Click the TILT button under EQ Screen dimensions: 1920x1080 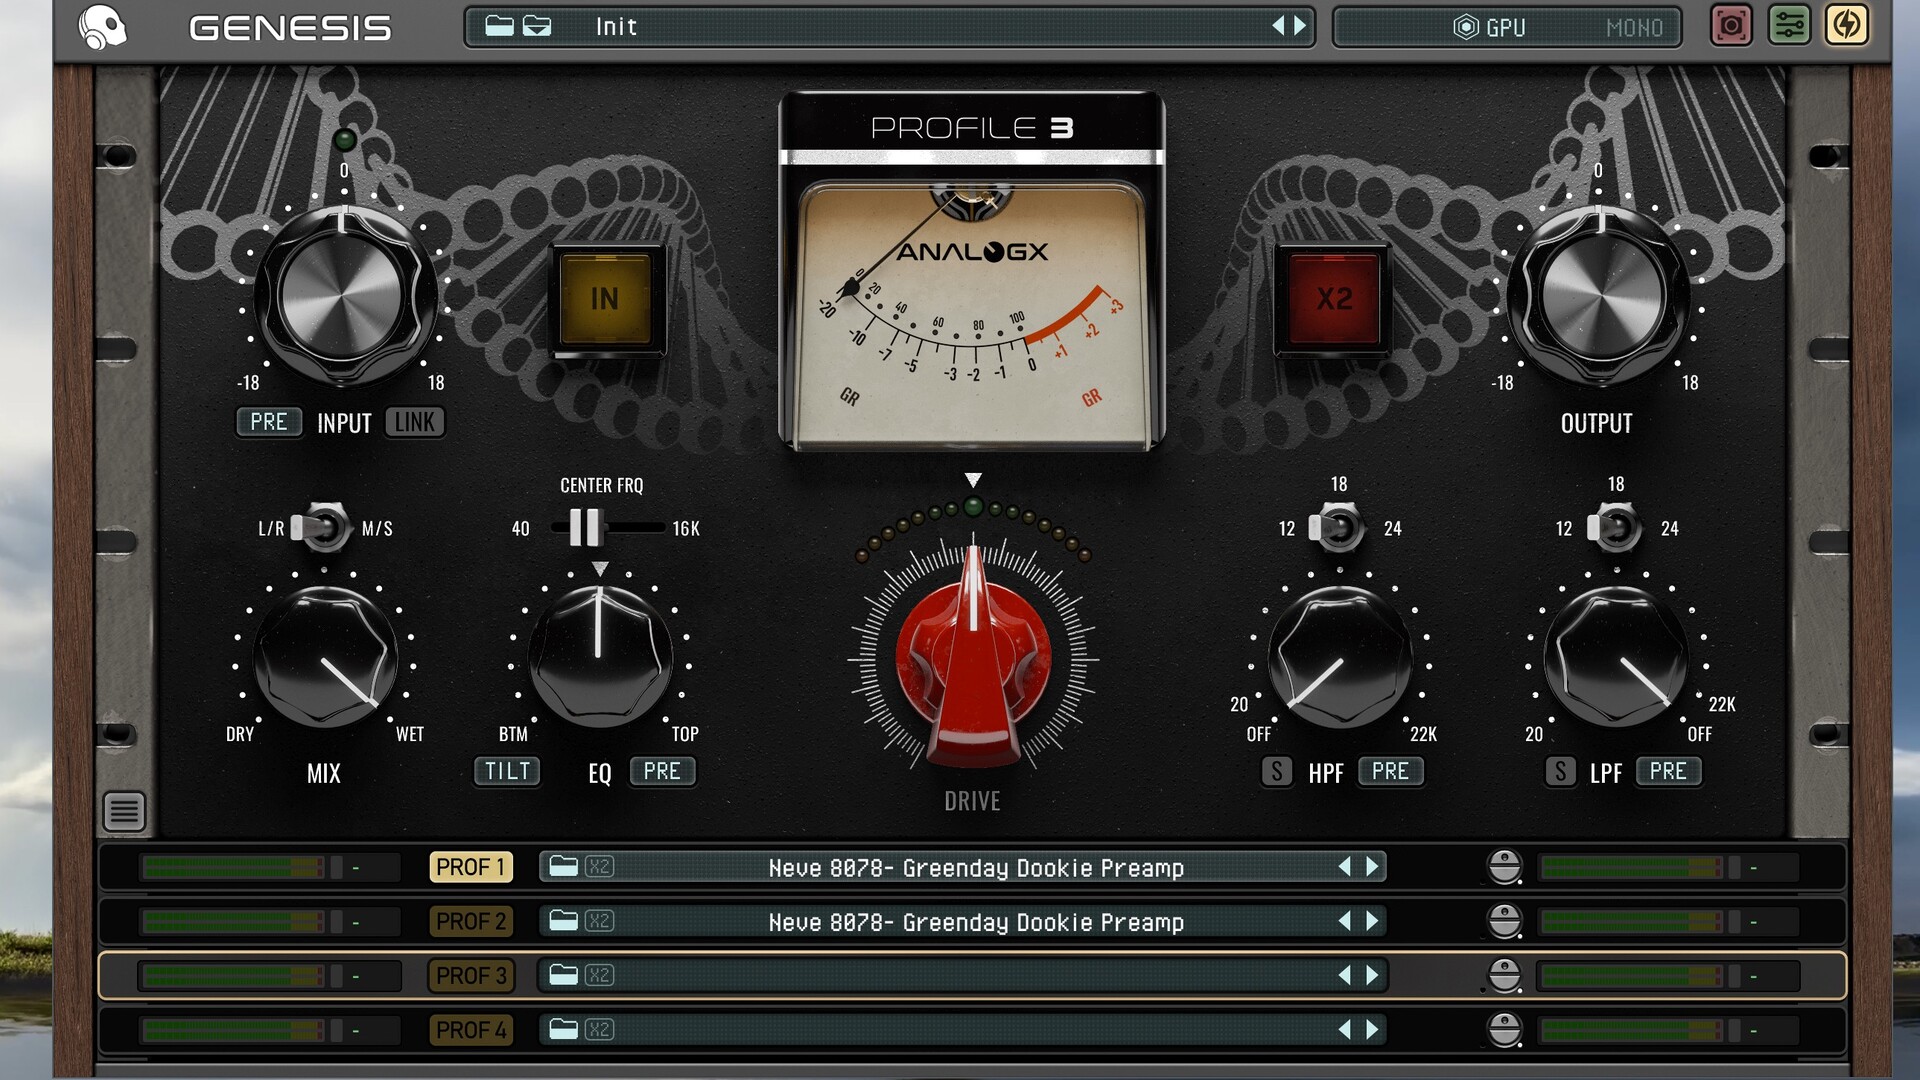507,771
